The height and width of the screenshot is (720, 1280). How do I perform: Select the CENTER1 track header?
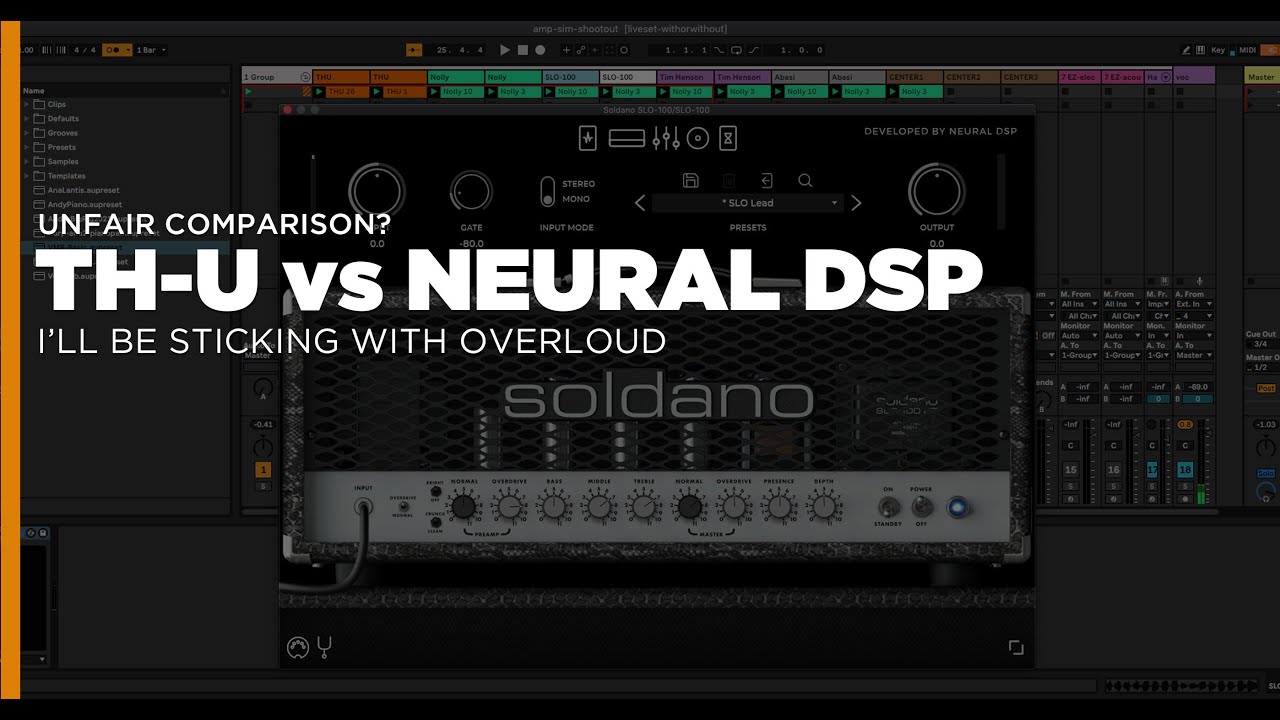point(913,77)
